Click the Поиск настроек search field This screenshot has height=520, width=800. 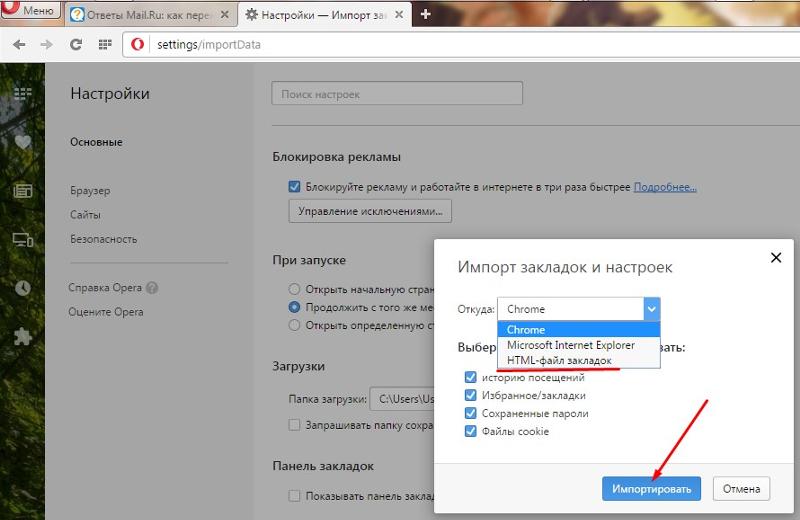pos(397,93)
